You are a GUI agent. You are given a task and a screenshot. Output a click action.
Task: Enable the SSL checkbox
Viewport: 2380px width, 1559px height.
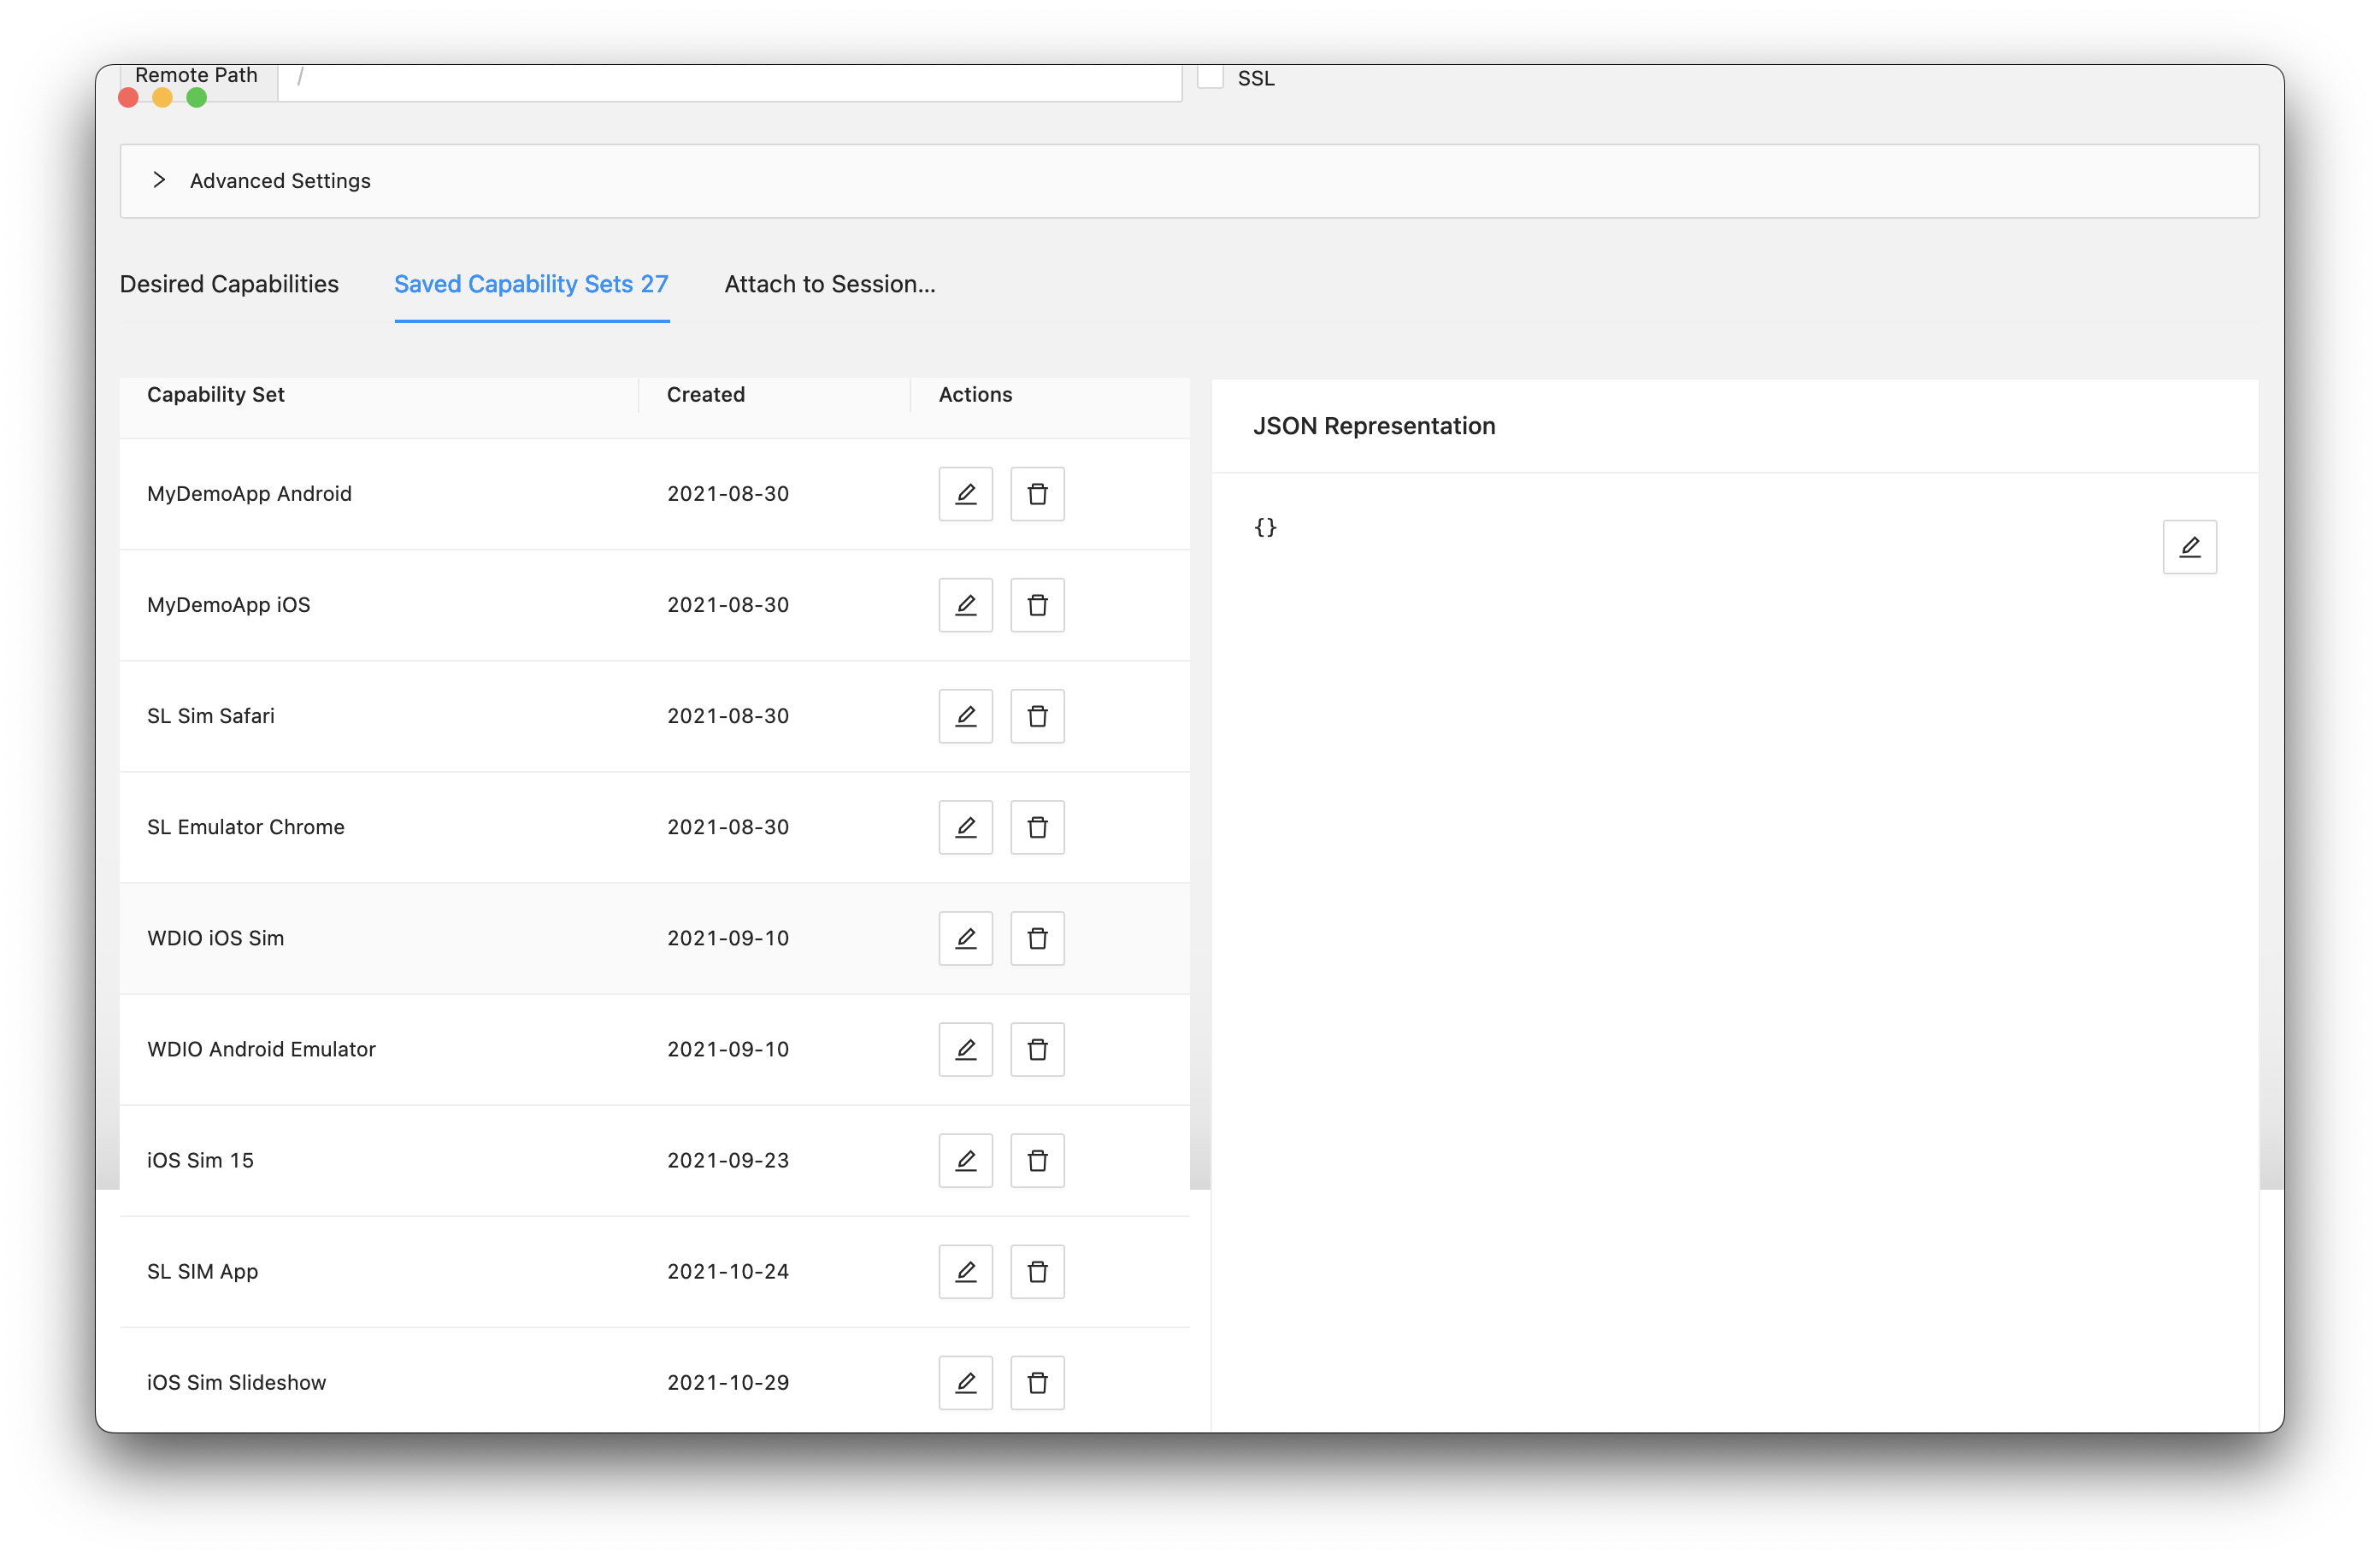click(x=1210, y=77)
